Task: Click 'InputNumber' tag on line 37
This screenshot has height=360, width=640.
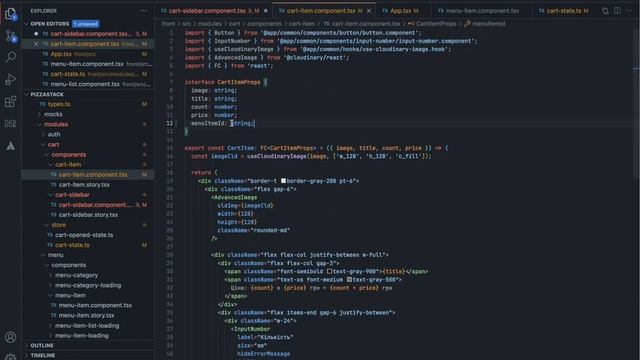Action: coord(252,329)
